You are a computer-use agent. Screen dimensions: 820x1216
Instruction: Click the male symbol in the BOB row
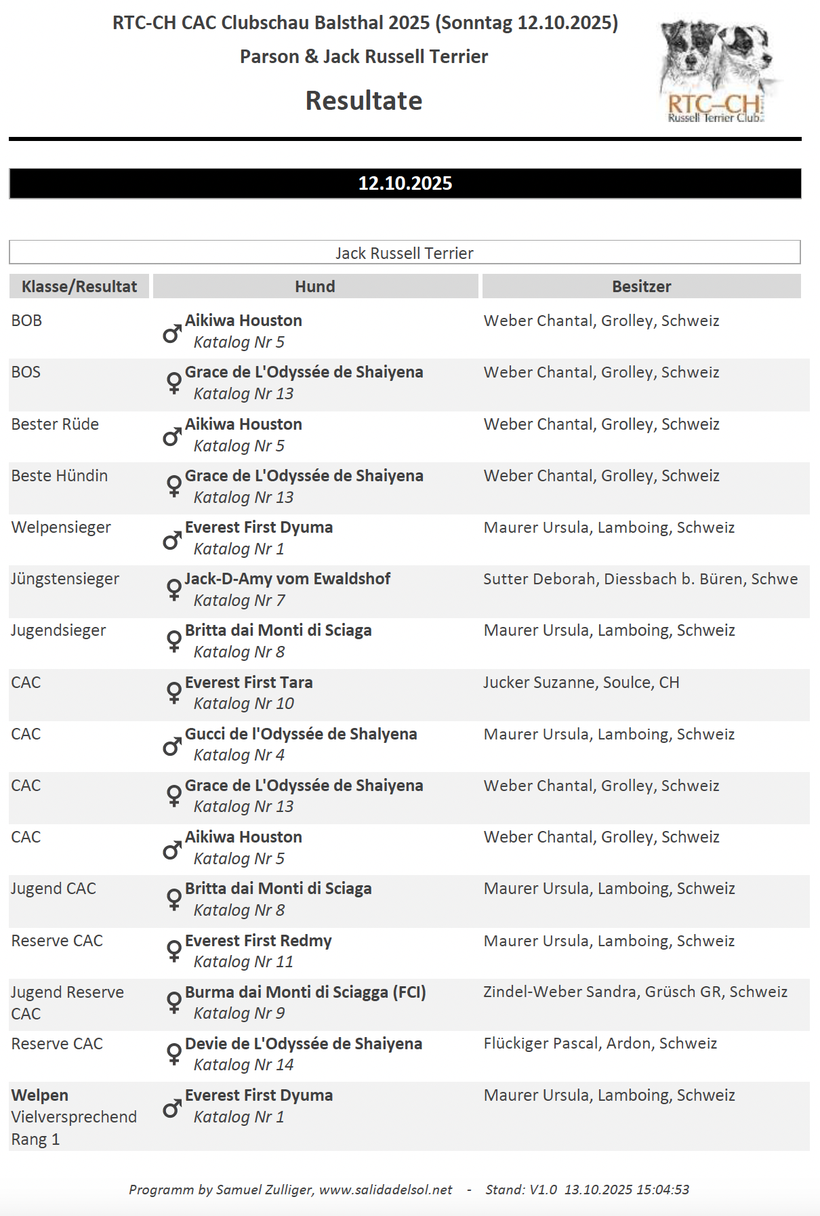[x=172, y=332]
